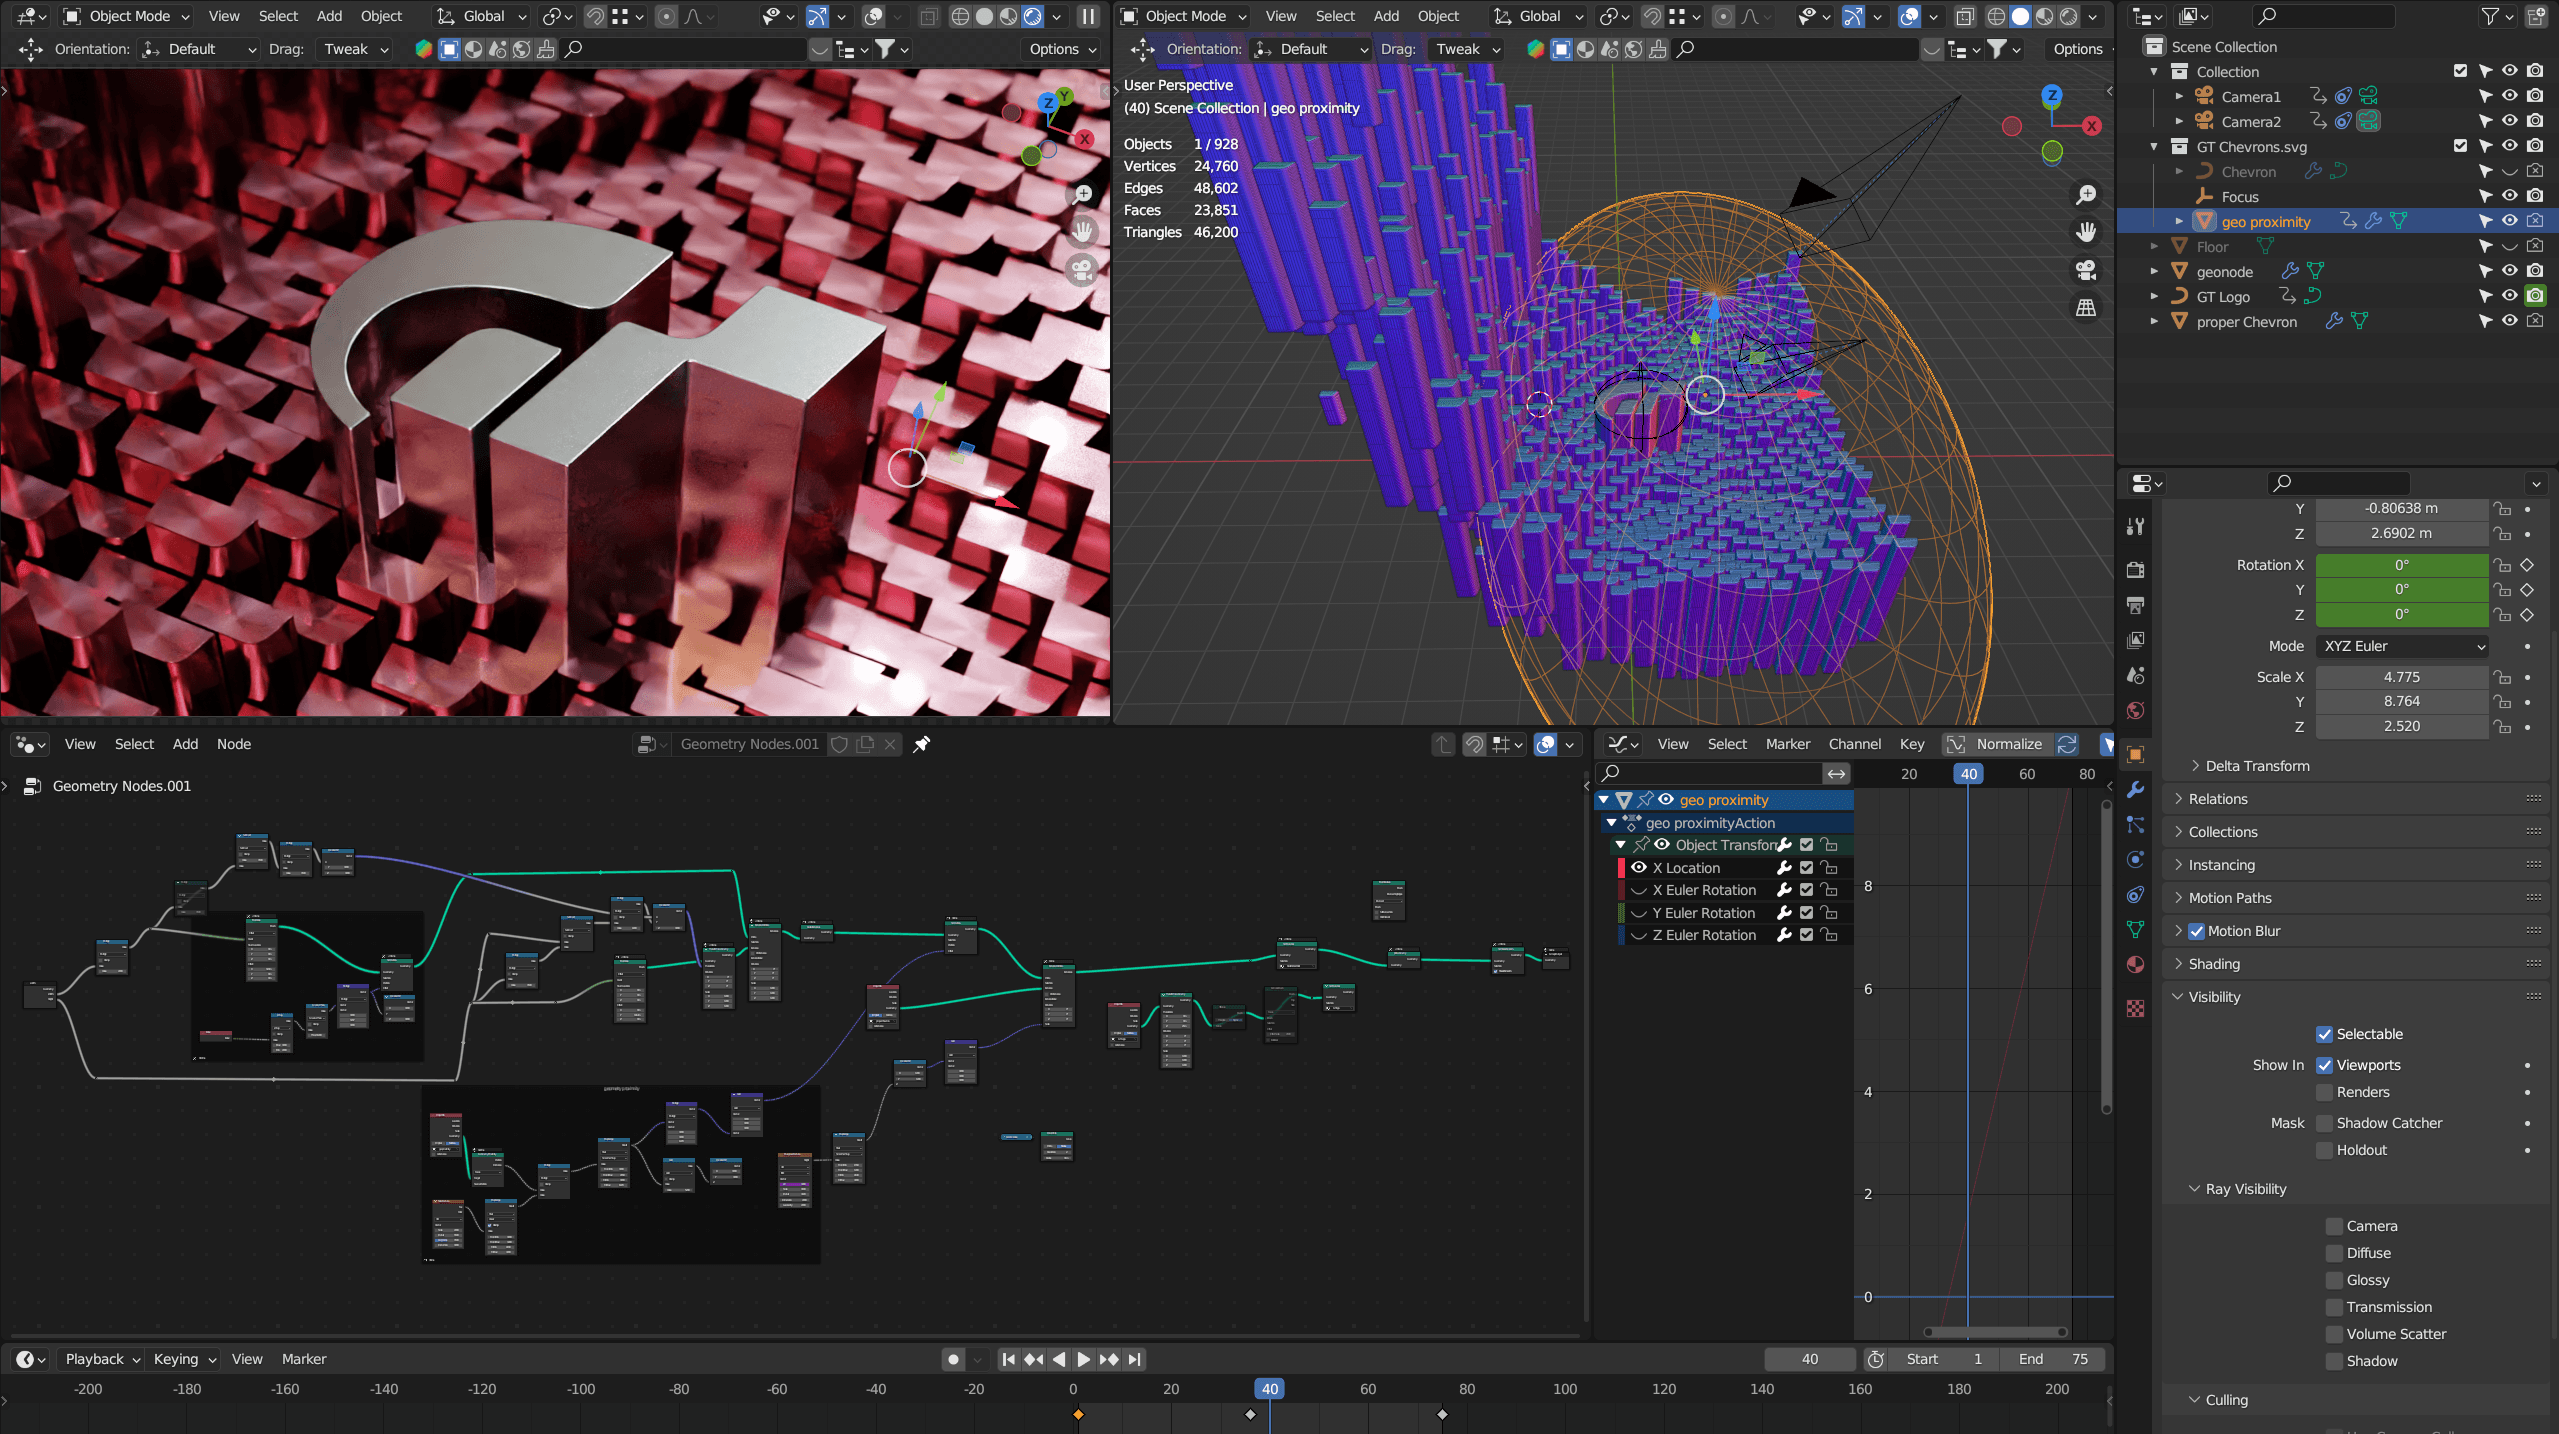Switch viewport to rendered shading mode
2559x1434 pixels.
coord(2066,17)
